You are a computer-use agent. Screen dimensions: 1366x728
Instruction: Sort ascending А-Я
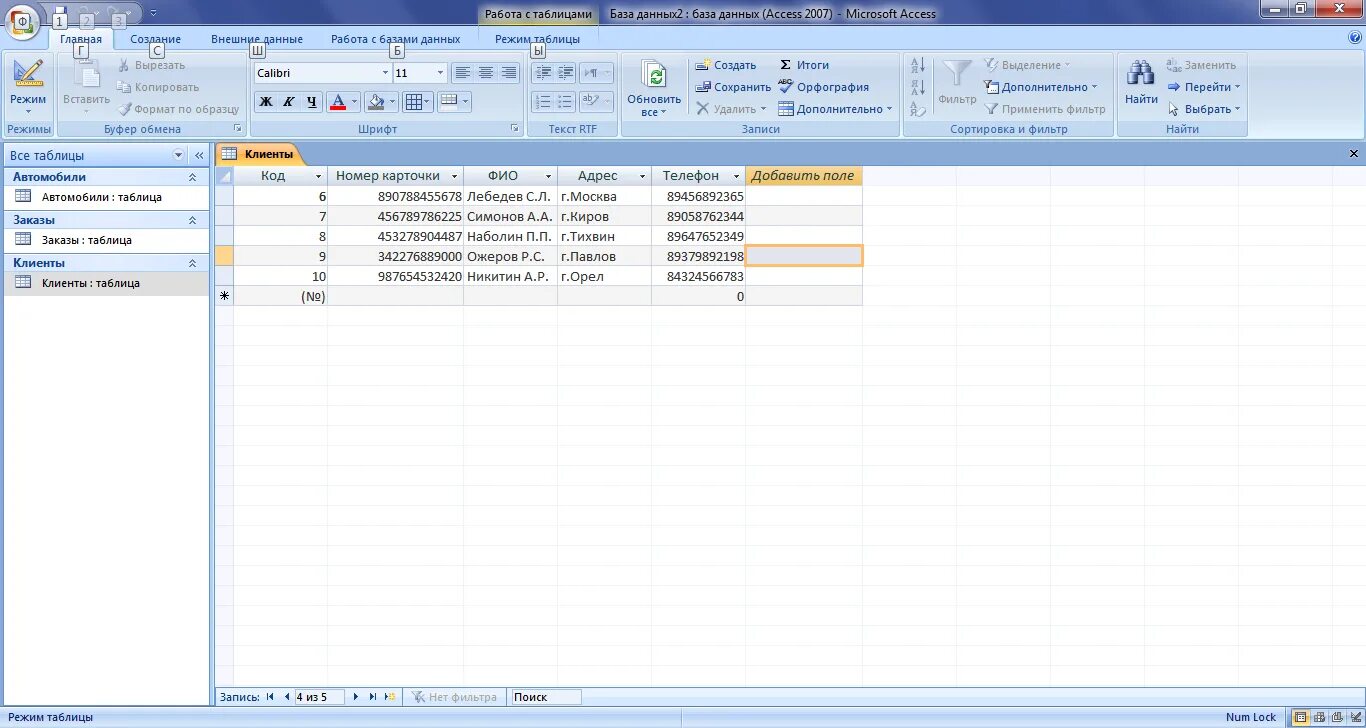click(x=918, y=65)
